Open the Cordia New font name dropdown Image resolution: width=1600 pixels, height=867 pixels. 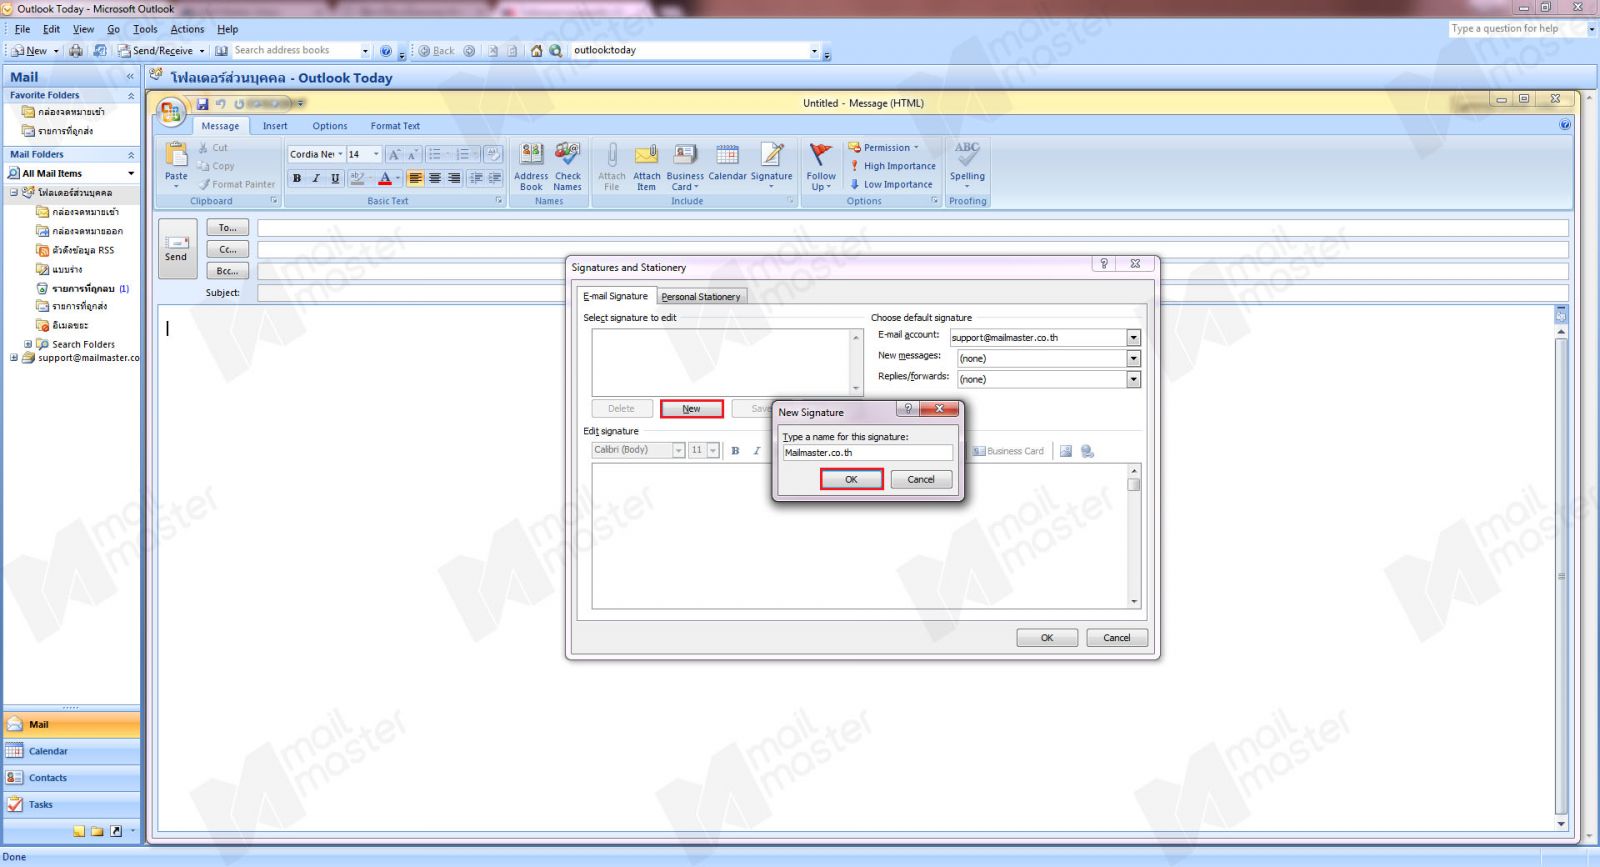tap(340, 154)
